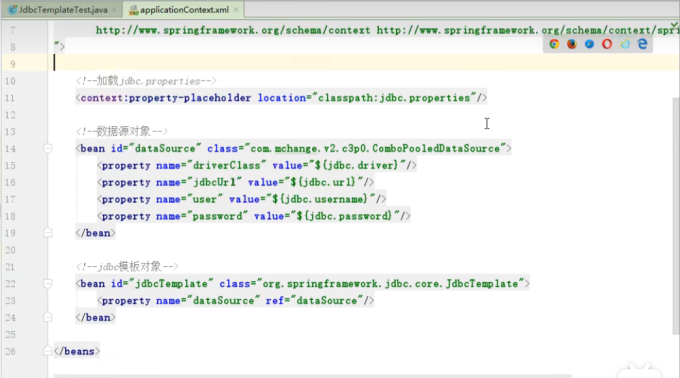Screen dimensions: 680x378
Task: Open preview in Opera browser icon
Action: [607, 44]
